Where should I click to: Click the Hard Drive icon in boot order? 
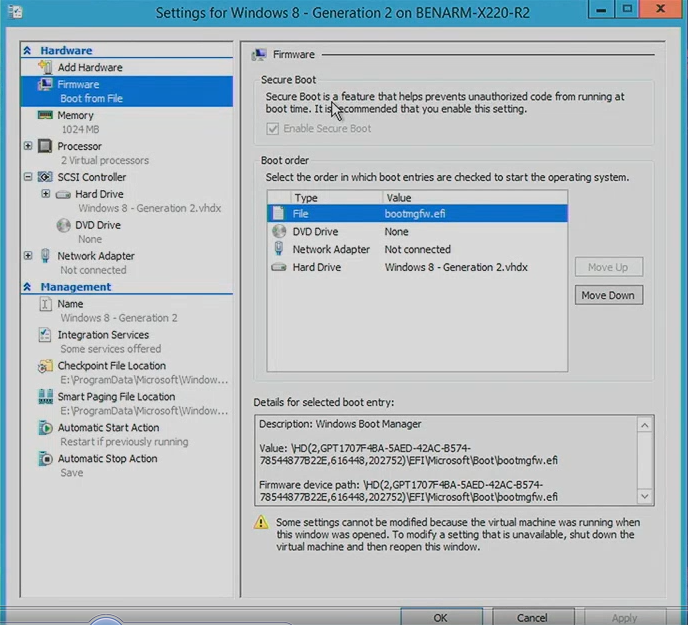[x=279, y=267]
